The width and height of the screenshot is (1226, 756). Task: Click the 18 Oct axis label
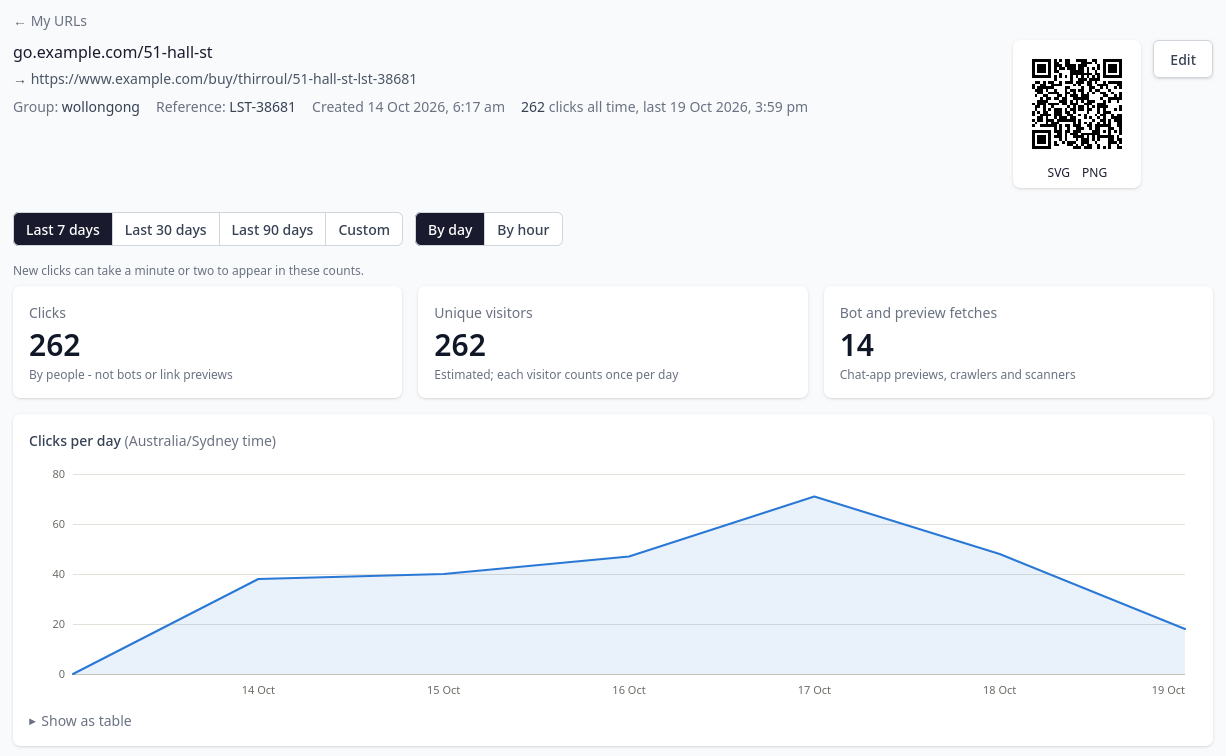click(x=999, y=690)
